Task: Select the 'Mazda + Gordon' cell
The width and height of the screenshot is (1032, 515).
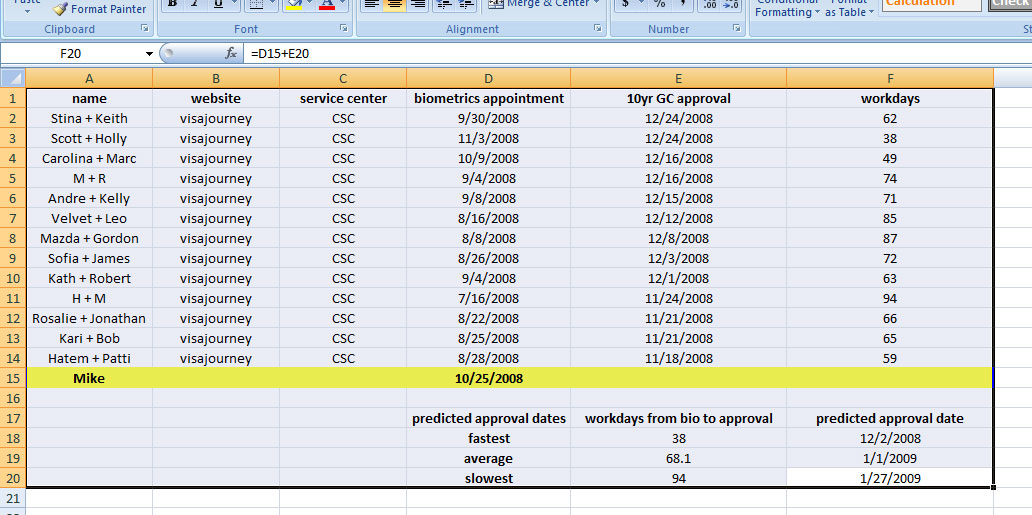Action: pyautogui.click(x=90, y=238)
